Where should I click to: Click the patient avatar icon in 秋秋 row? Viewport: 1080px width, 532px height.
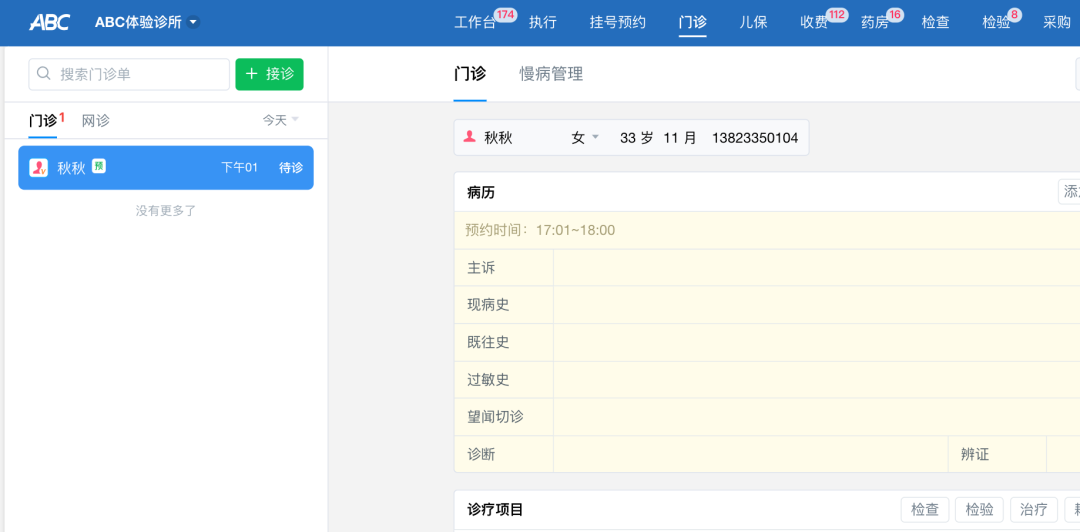tap(38, 167)
